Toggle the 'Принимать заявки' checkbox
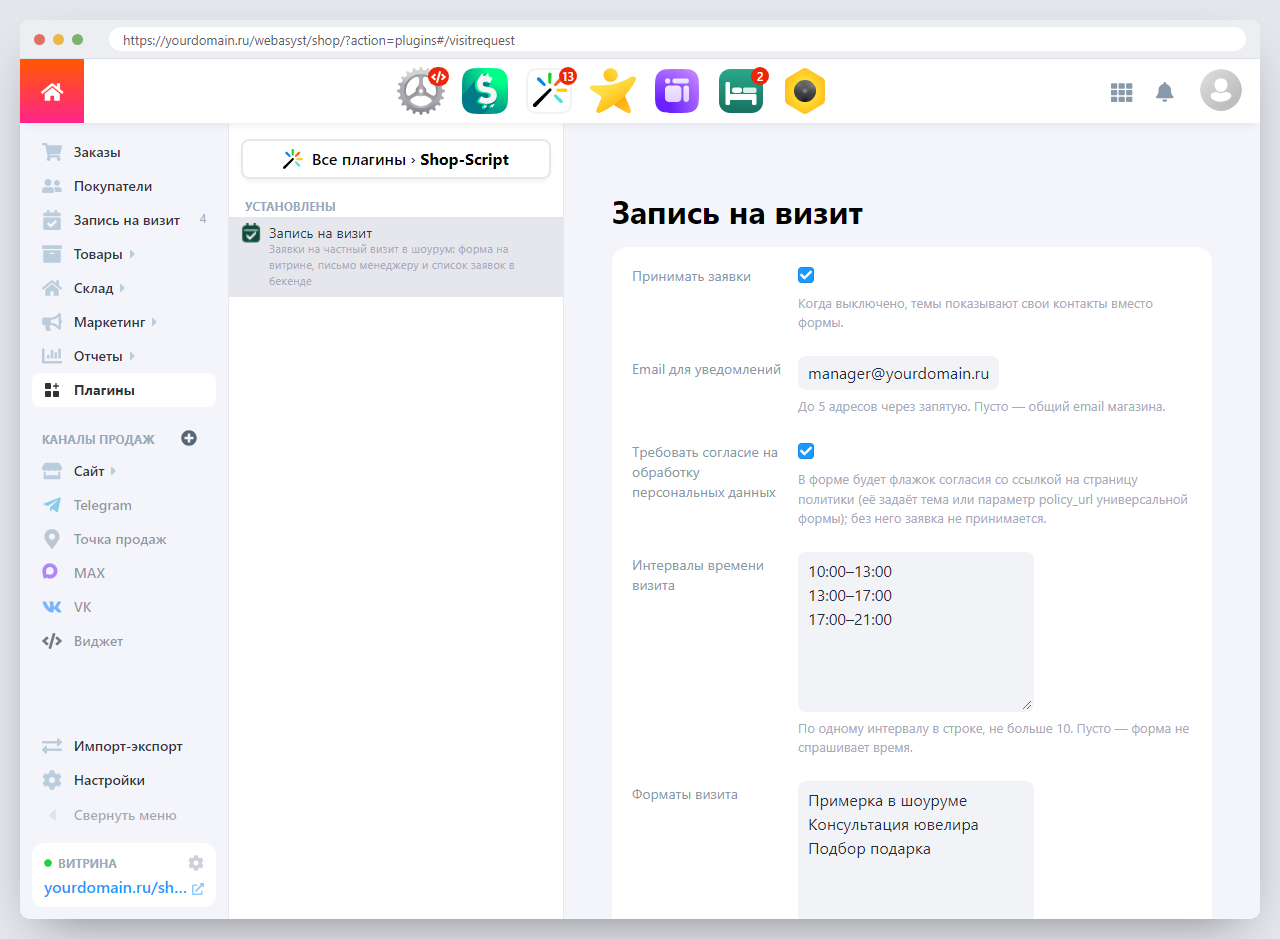Image resolution: width=1280 pixels, height=939 pixels. 806,275
